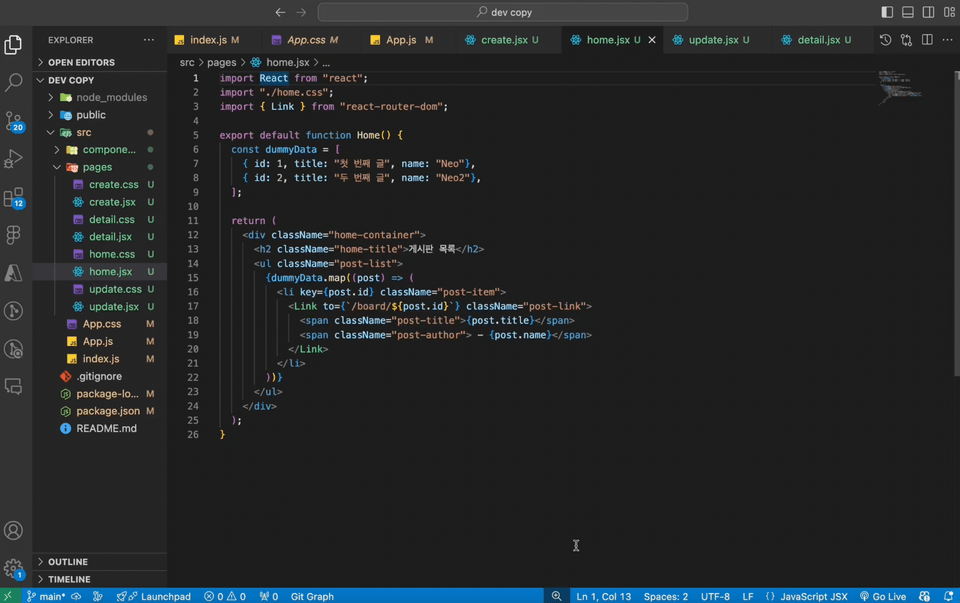Expand the Timeline section

pyautogui.click(x=100, y=579)
